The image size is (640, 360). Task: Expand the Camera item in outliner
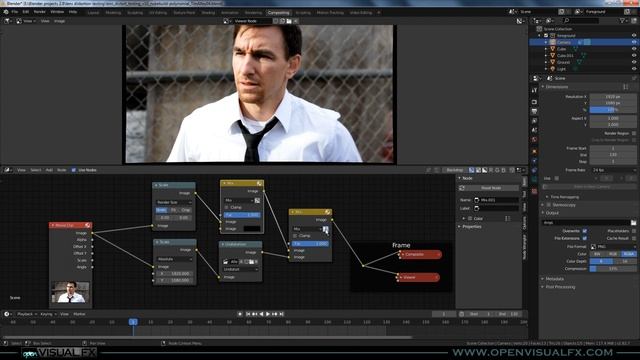[x=546, y=42]
